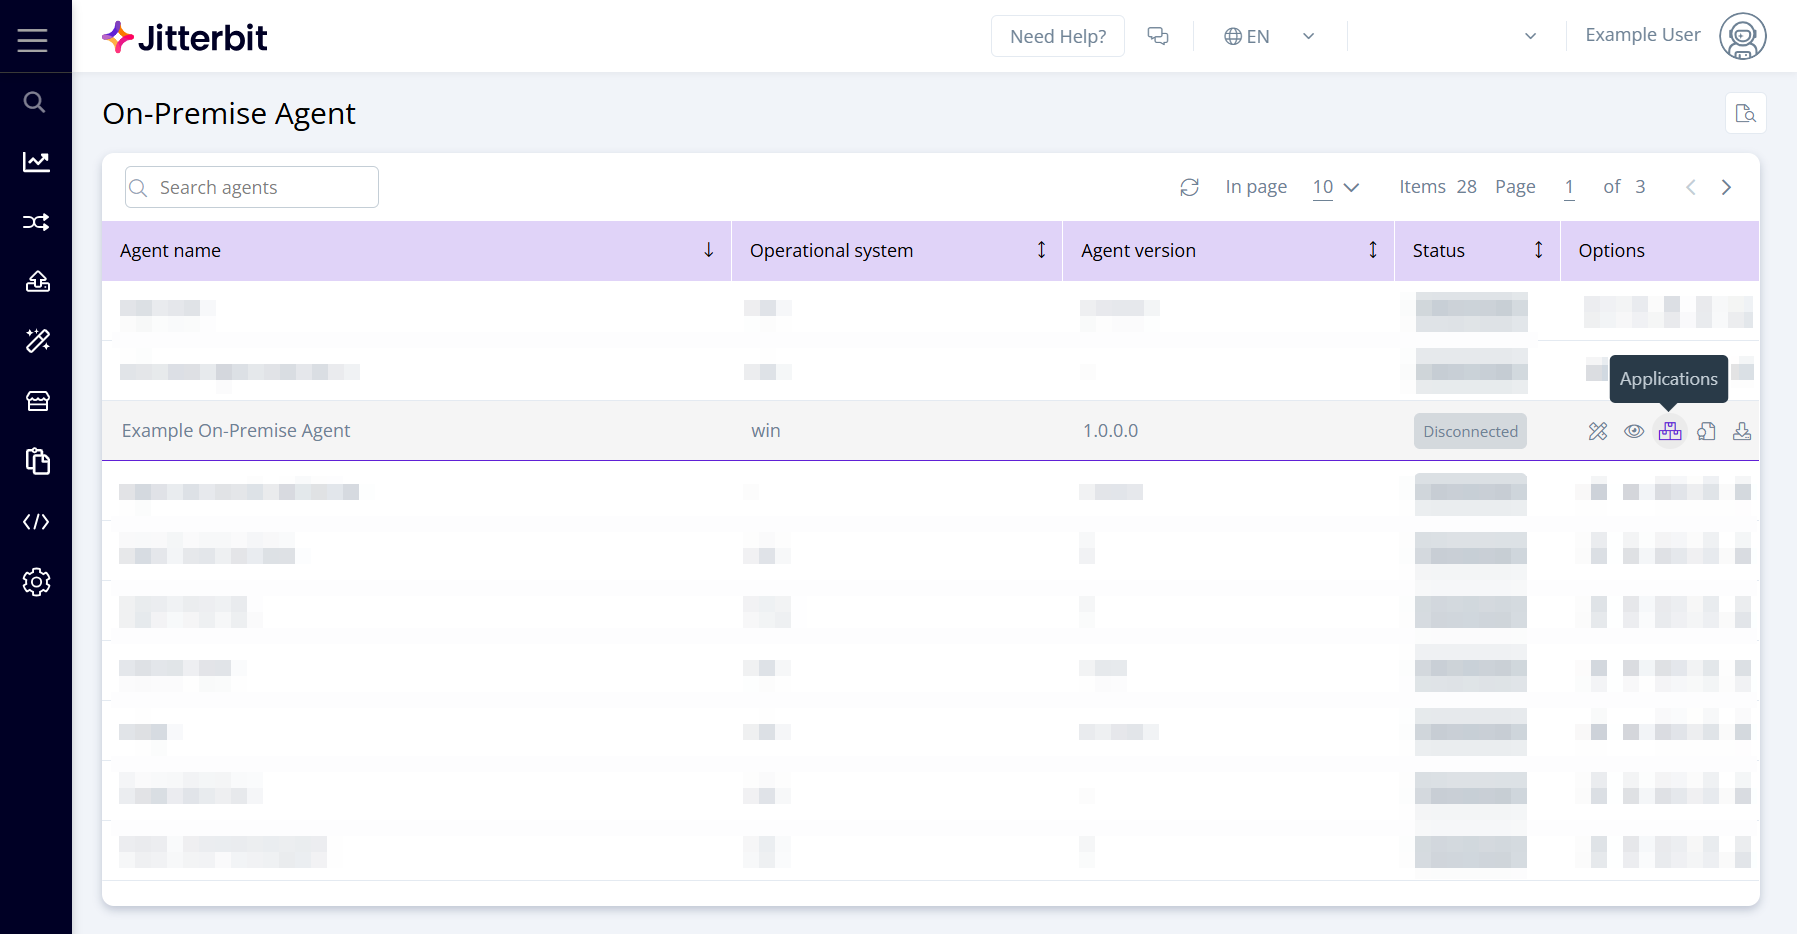
Task: Toggle sort on the Agent name column
Action: [709, 250]
